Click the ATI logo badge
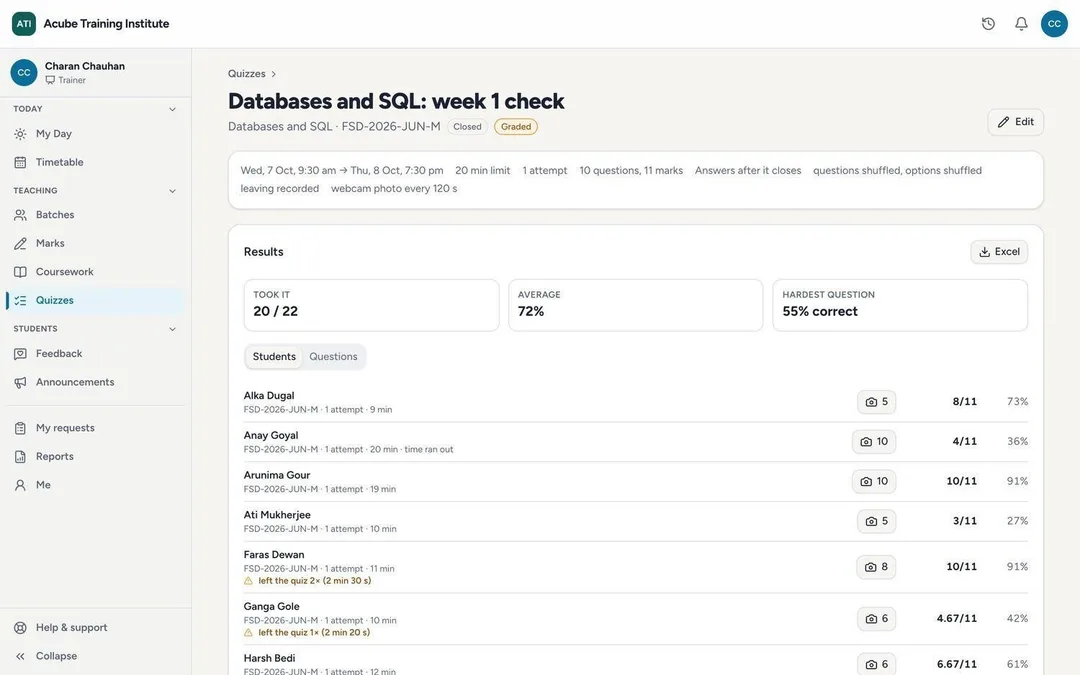 (24, 23)
